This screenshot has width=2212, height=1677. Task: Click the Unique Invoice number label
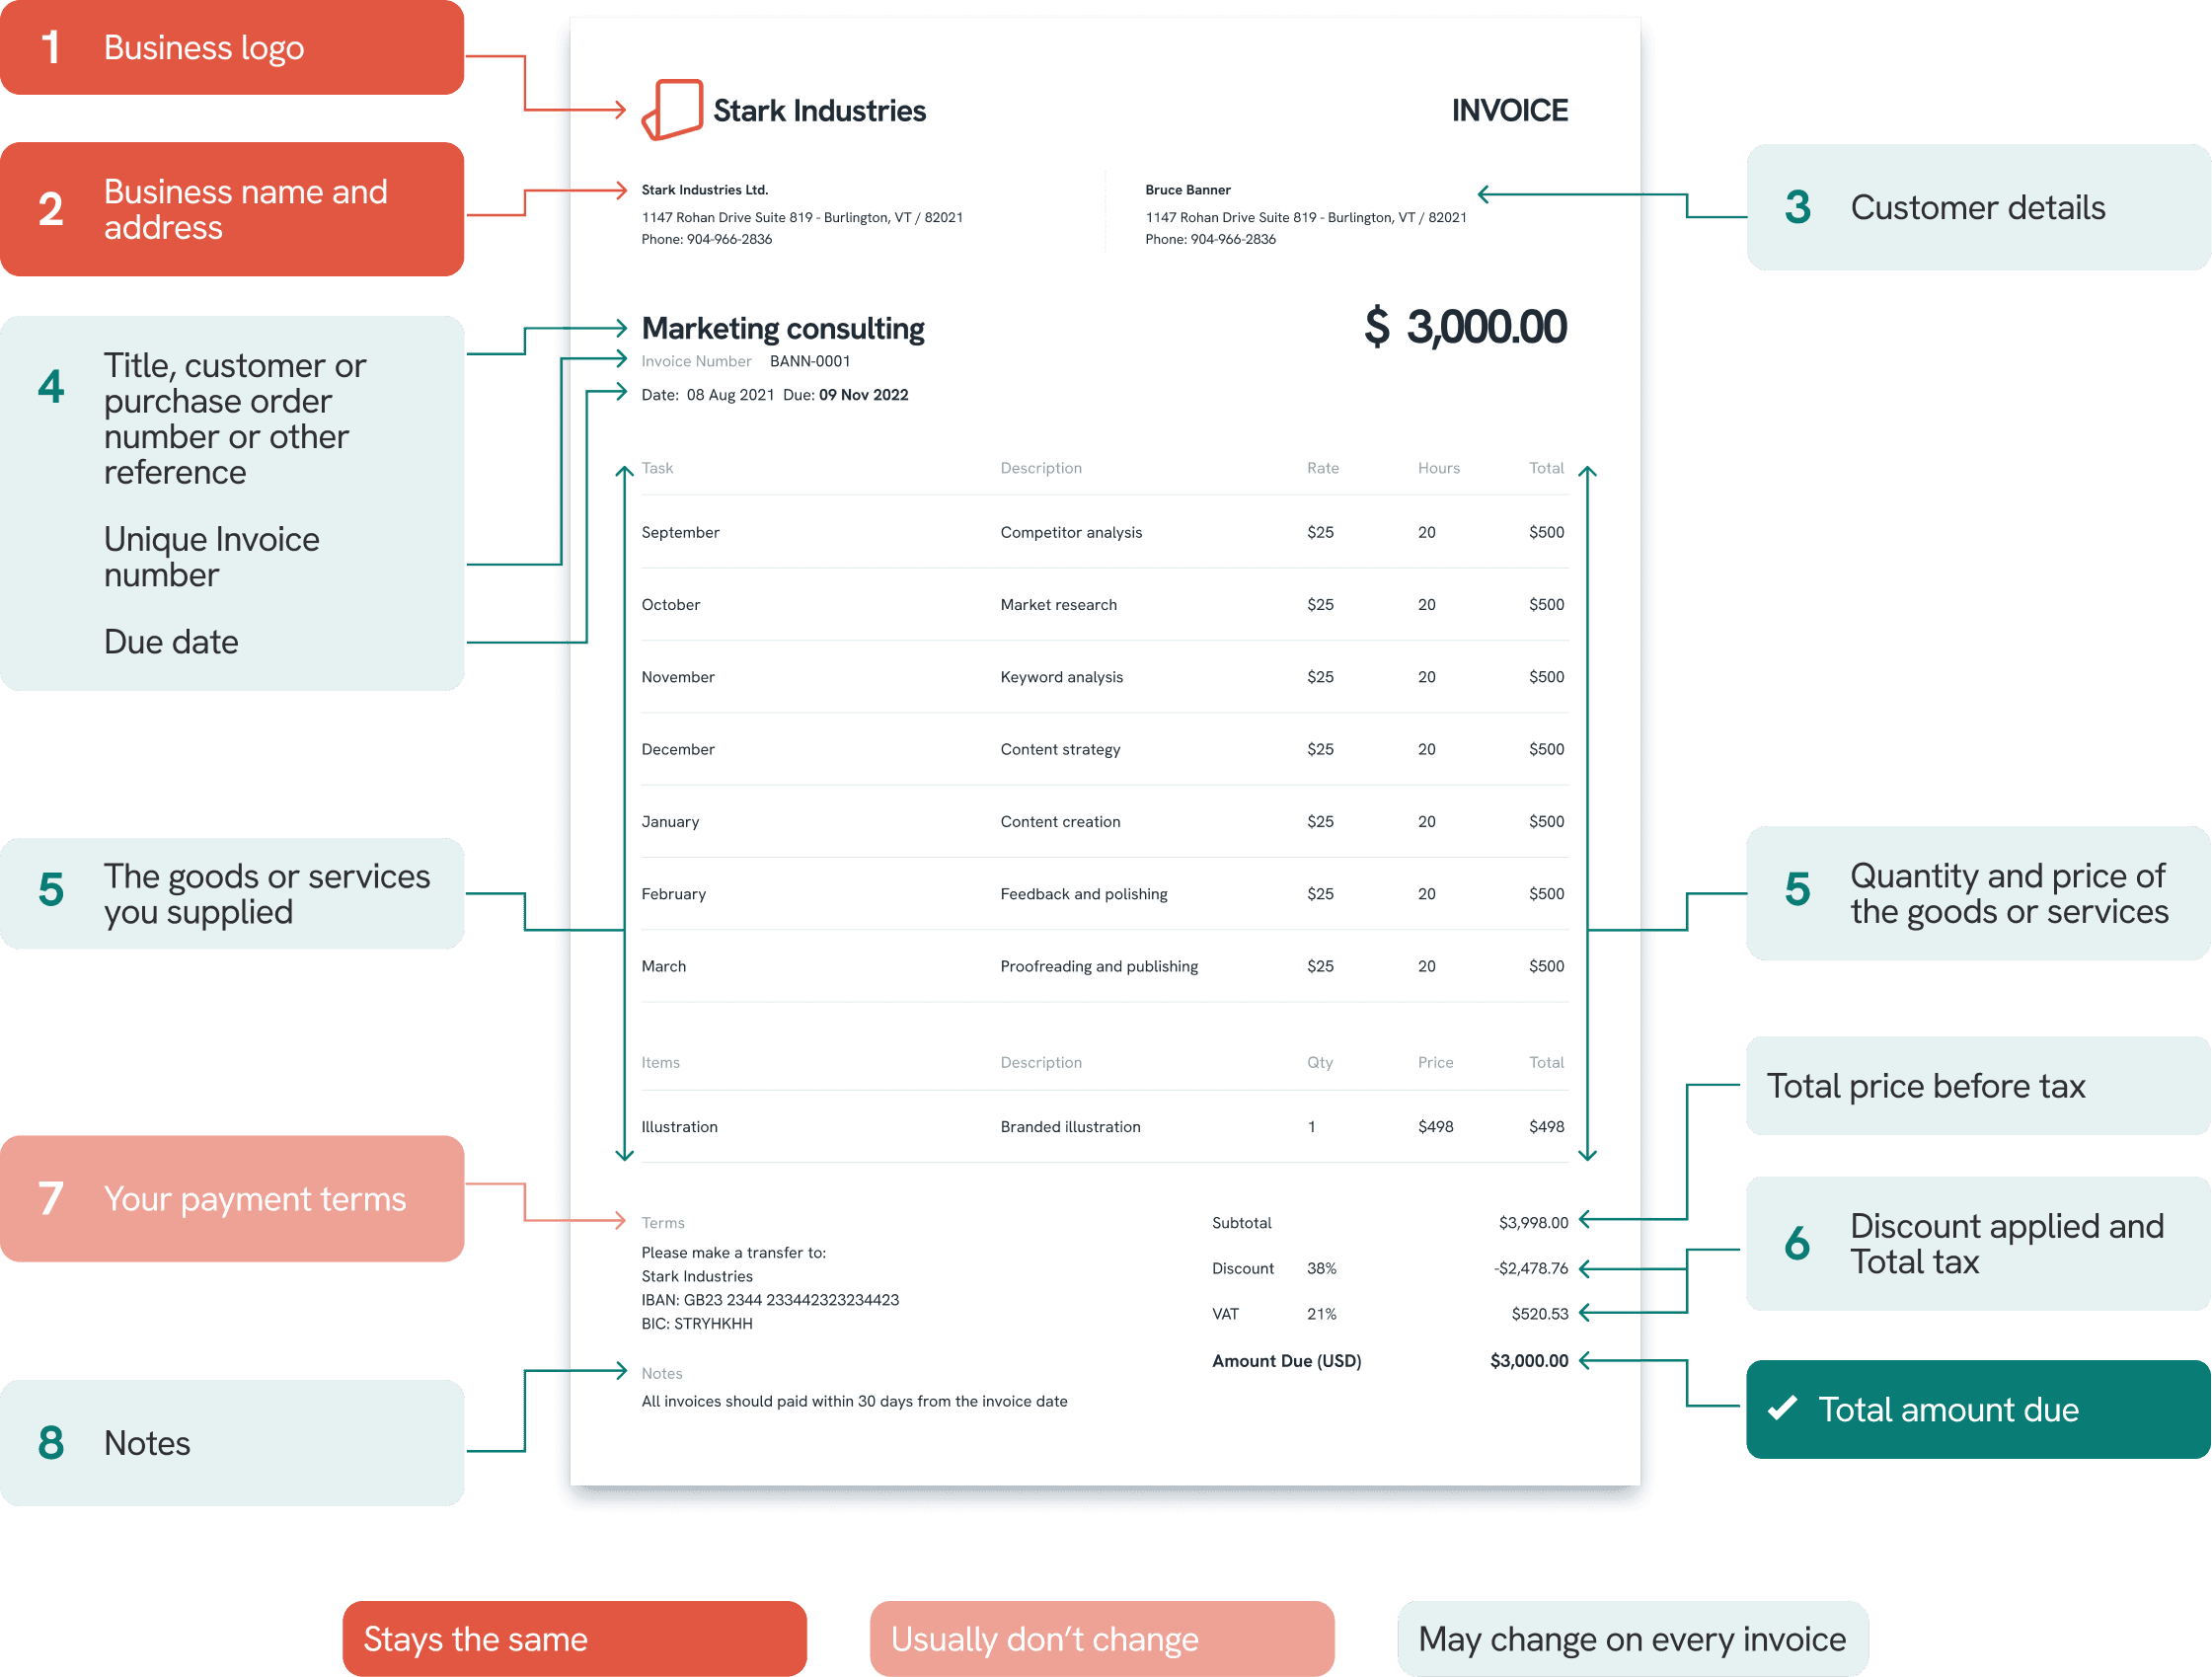tap(211, 557)
